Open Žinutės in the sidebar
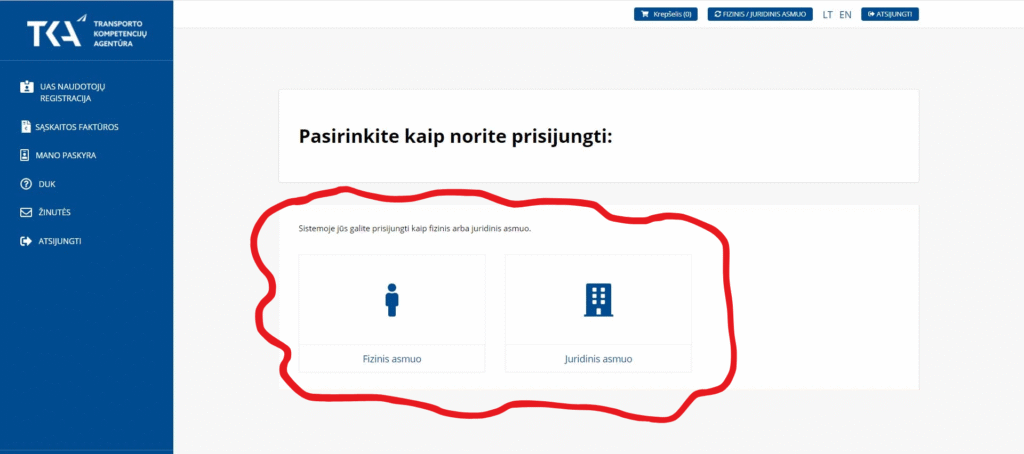Image resolution: width=1024 pixels, height=454 pixels. click(x=53, y=213)
